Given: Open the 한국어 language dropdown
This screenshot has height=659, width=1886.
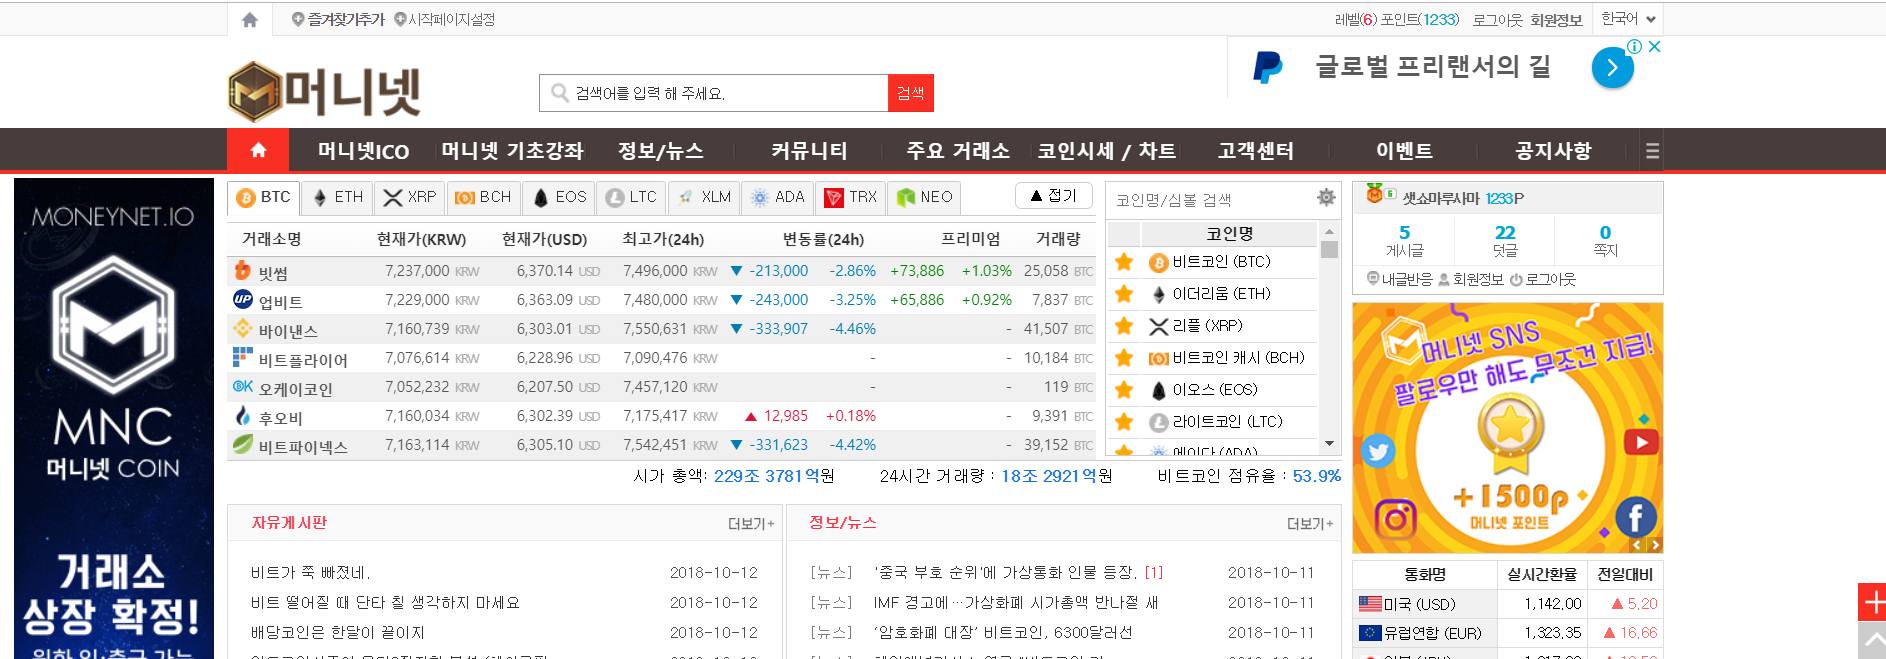Looking at the screenshot, I should click(x=1628, y=19).
